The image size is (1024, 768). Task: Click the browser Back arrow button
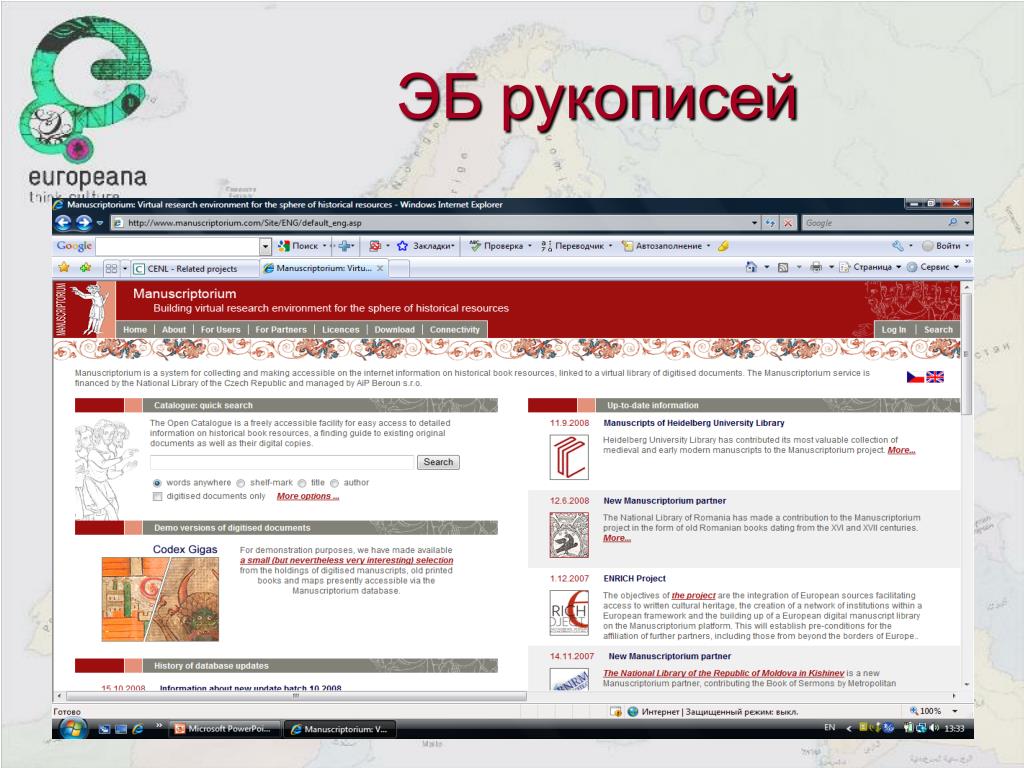(x=63, y=223)
